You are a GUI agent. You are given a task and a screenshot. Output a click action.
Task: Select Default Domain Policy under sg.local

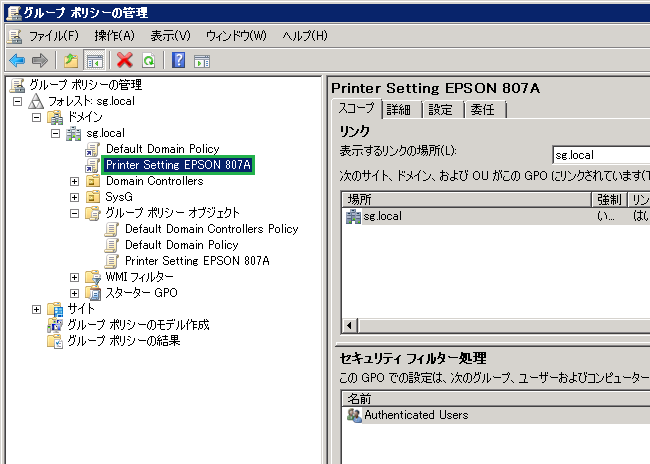(162, 149)
